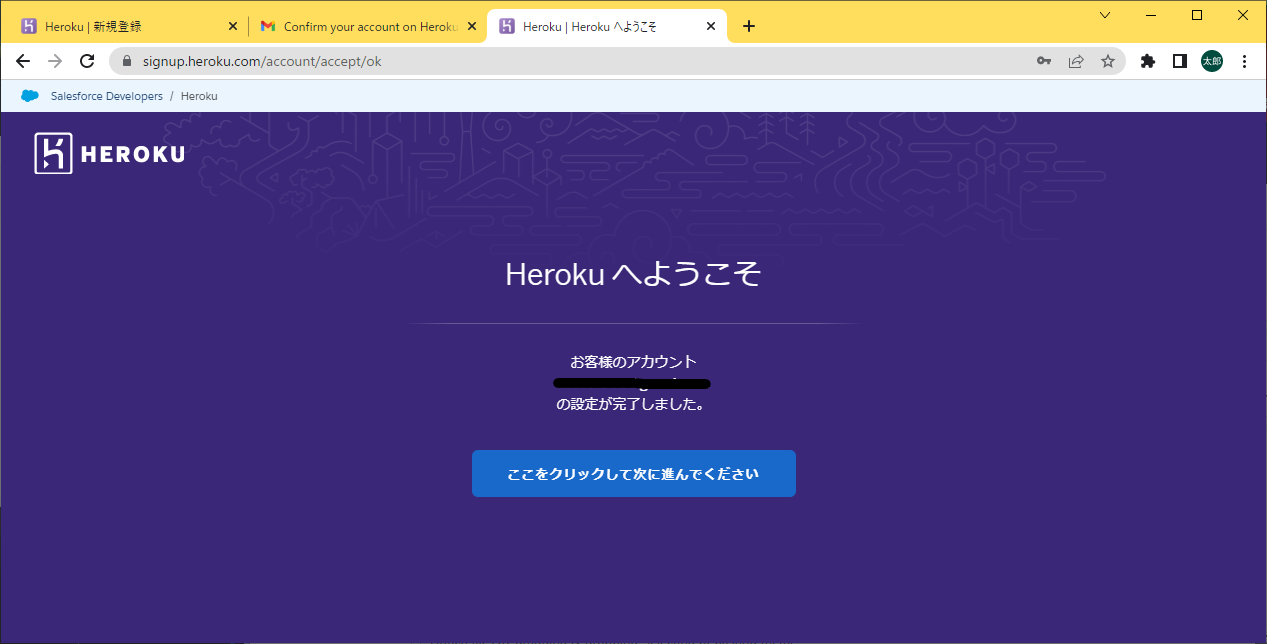Click the browser forward arrow
This screenshot has width=1267, height=644.
coord(55,61)
